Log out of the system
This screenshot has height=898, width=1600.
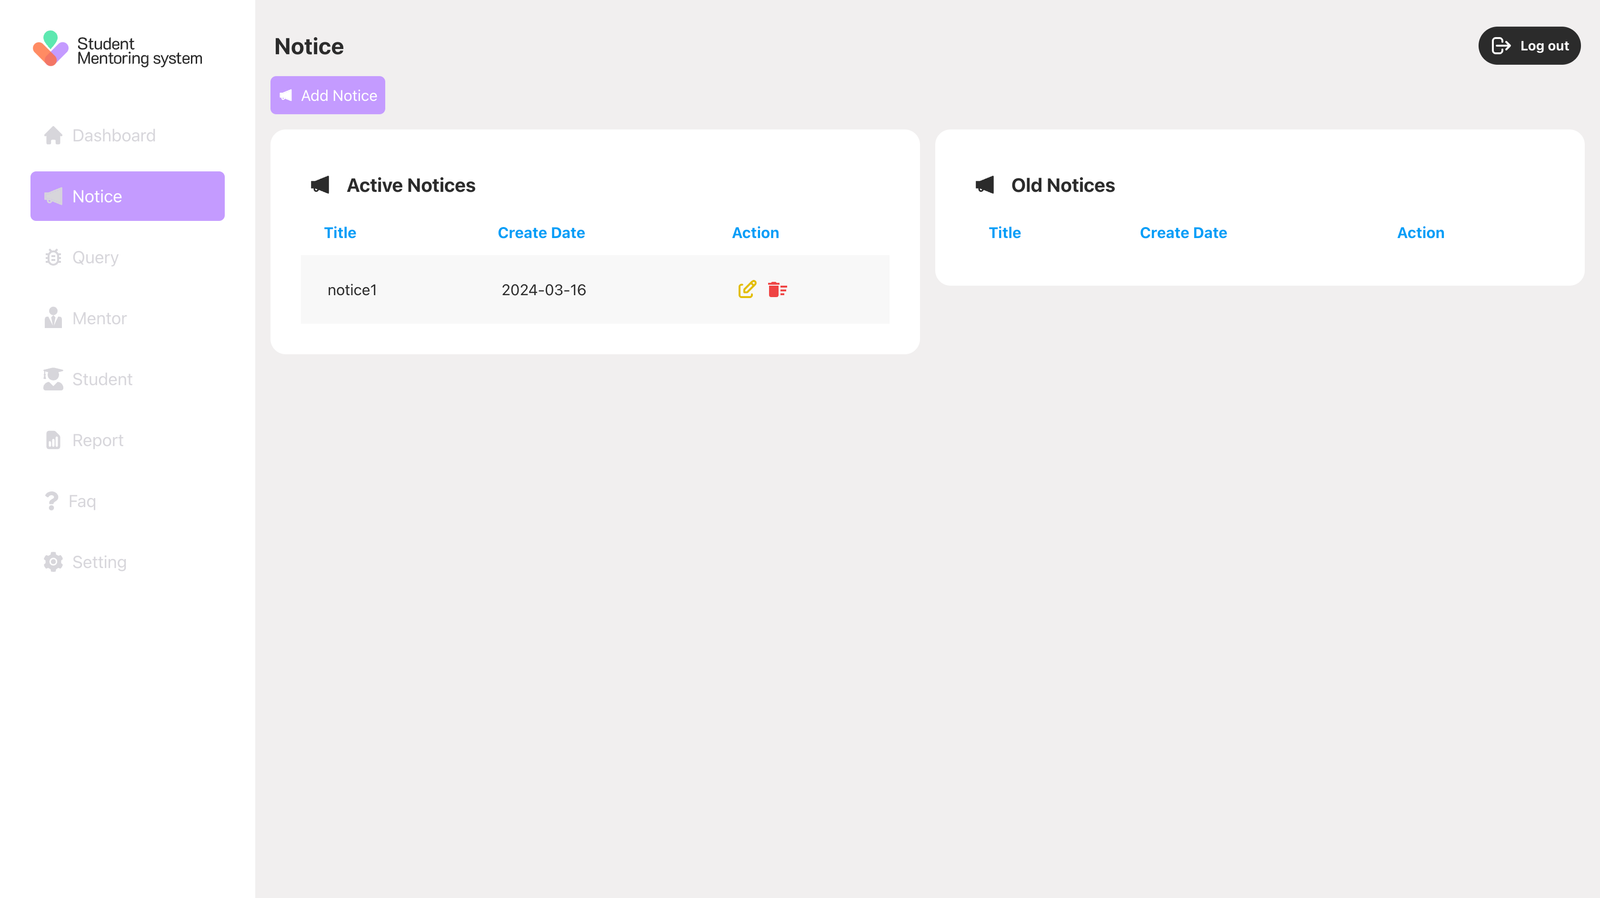click(1529, 46)
